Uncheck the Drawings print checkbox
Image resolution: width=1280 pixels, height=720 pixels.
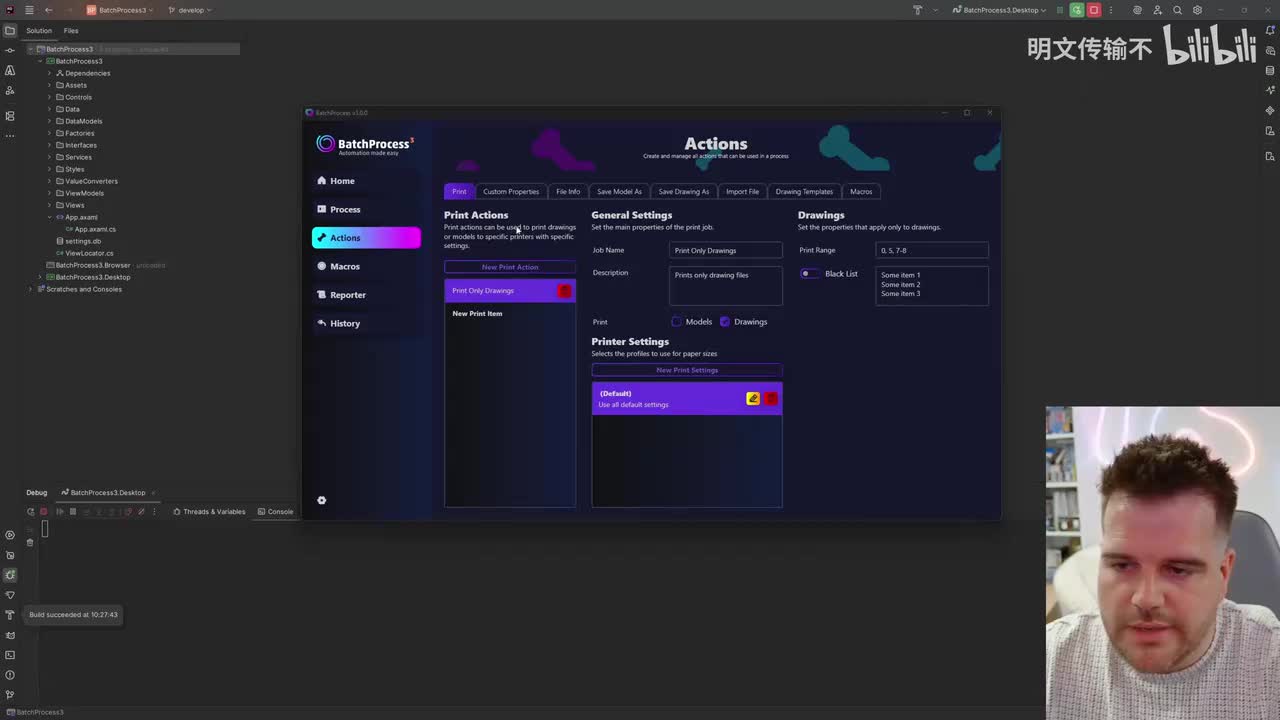coord(725,322)
